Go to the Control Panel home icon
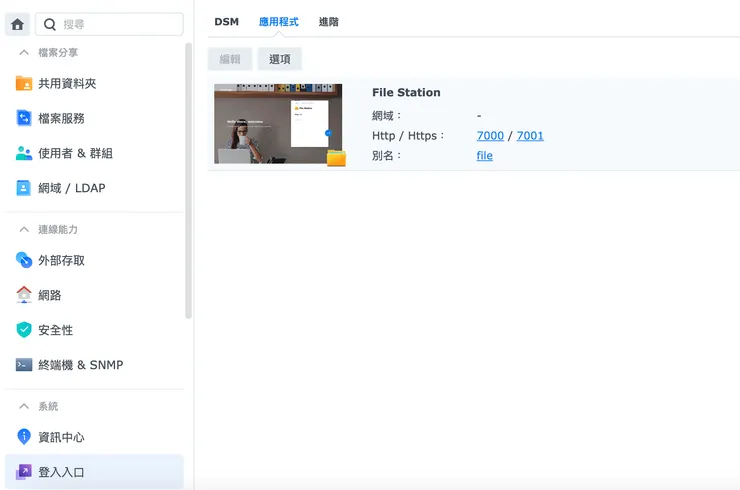This screenshot has width=740, height=490. pyautogui.click(x=17, y=24)
